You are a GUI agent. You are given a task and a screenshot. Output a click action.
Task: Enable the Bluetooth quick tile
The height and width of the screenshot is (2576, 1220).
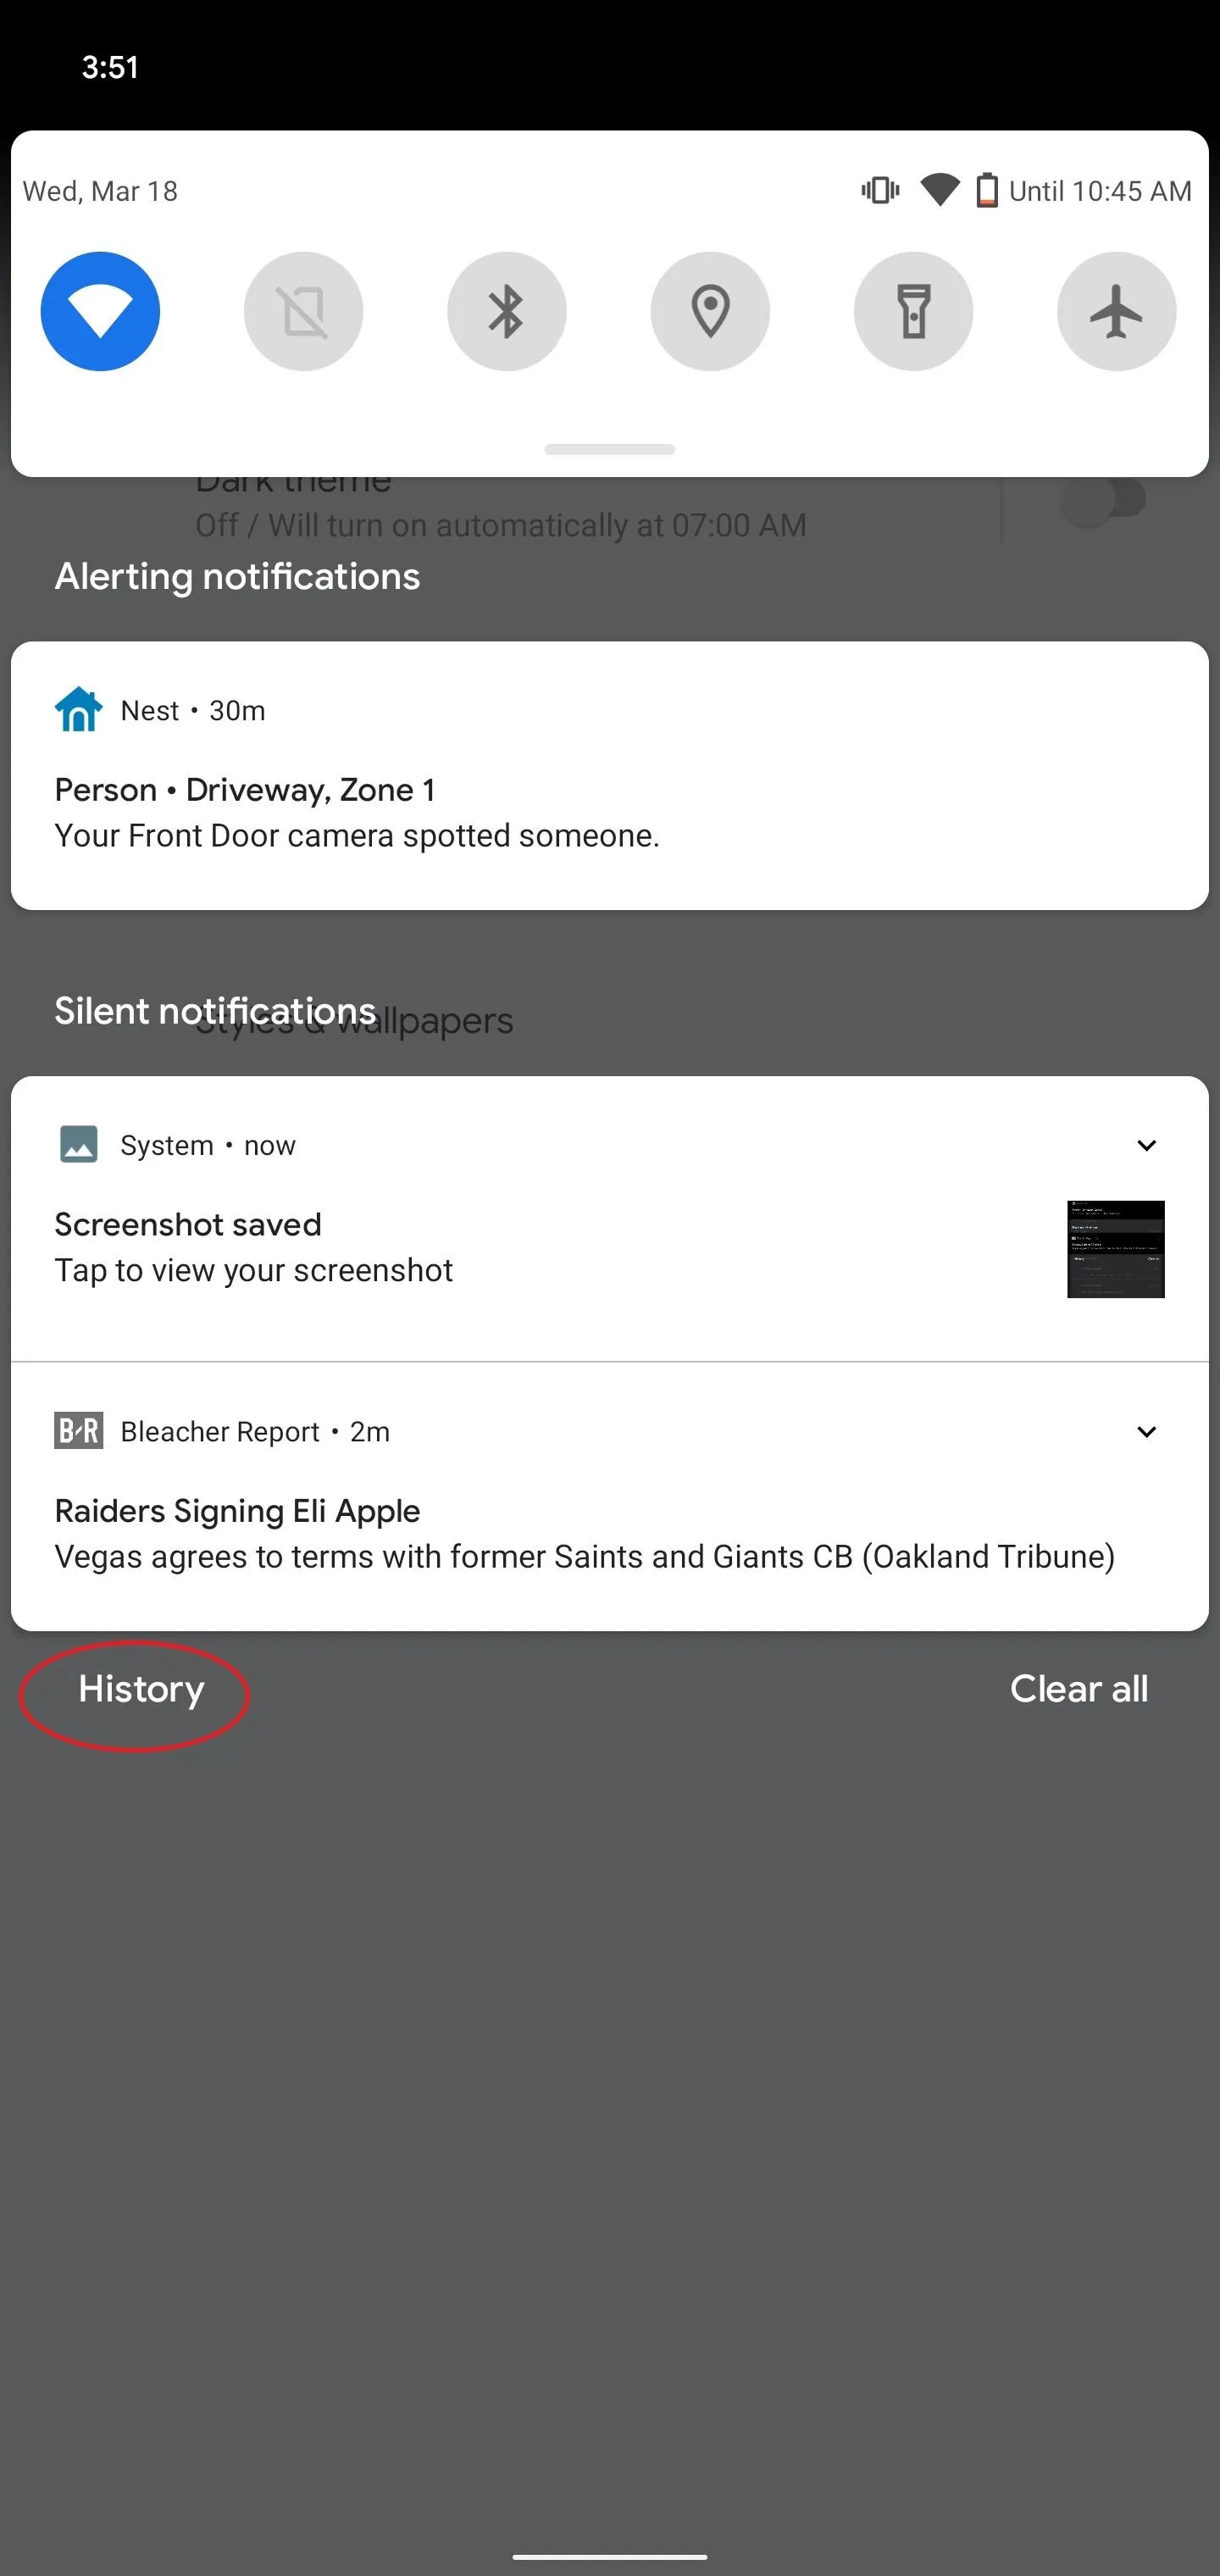507,311
